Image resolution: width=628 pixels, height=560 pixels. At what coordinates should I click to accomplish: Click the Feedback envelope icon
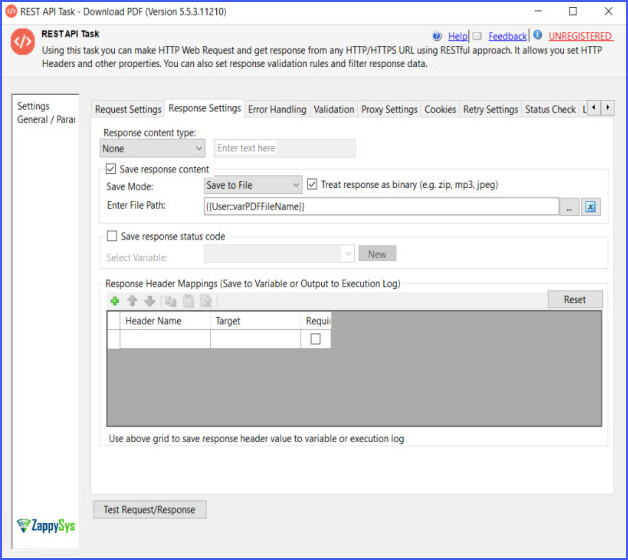point(477,36)
